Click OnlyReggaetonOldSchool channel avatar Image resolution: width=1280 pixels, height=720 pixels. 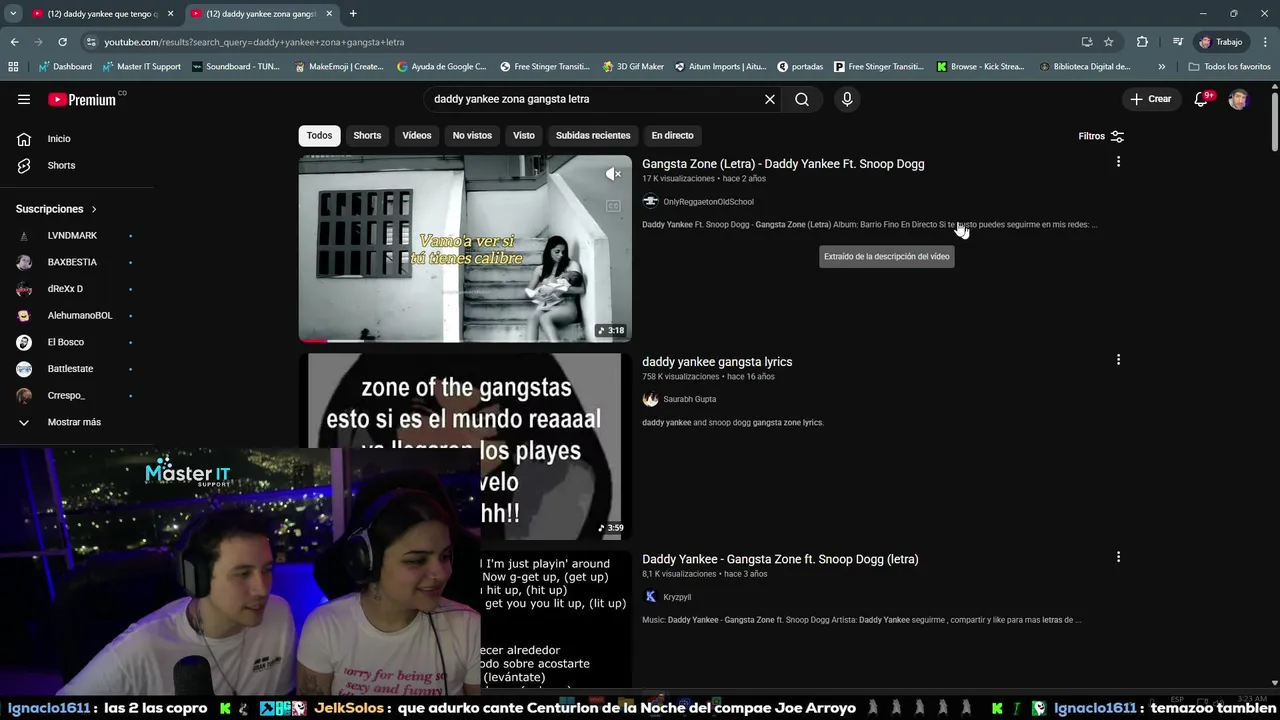[x=650, y=201]
